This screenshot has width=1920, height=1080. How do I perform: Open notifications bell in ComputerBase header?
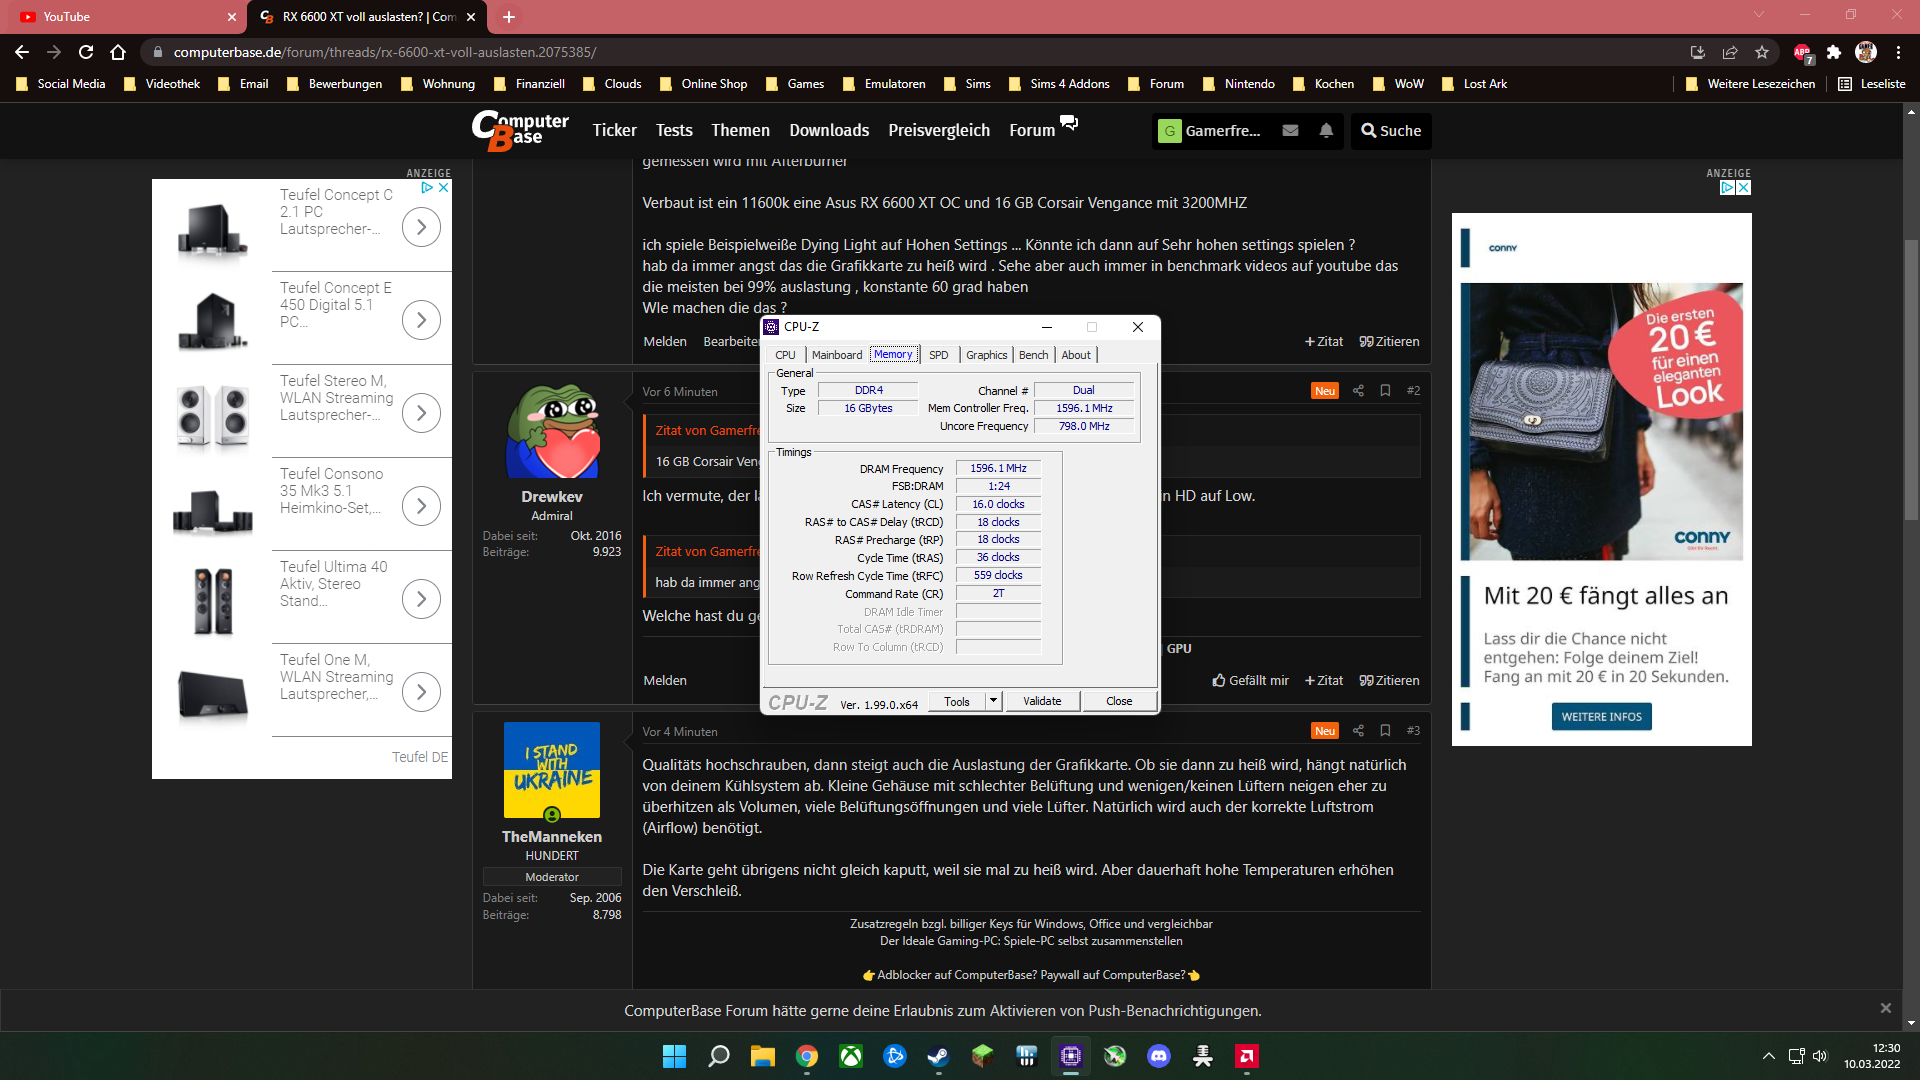1326,131
